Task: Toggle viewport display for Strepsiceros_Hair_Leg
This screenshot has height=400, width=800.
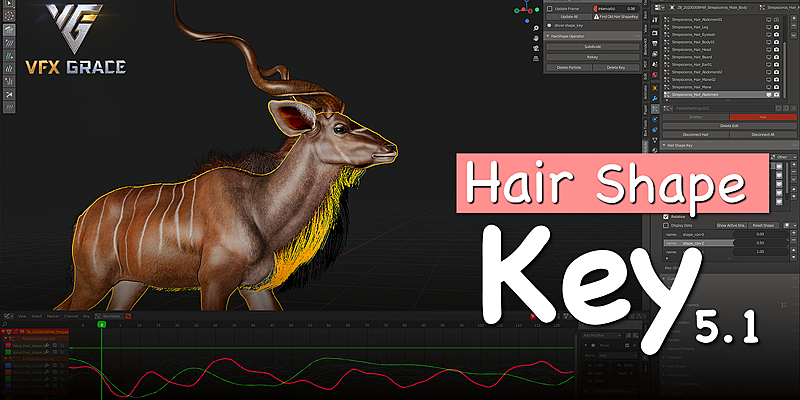Action: click(769, 27)
